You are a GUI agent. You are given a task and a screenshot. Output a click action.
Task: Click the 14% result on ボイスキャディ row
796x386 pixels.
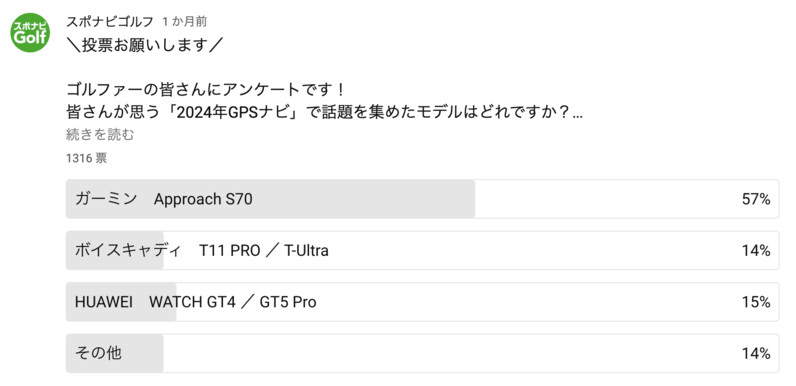coord(756,250)
